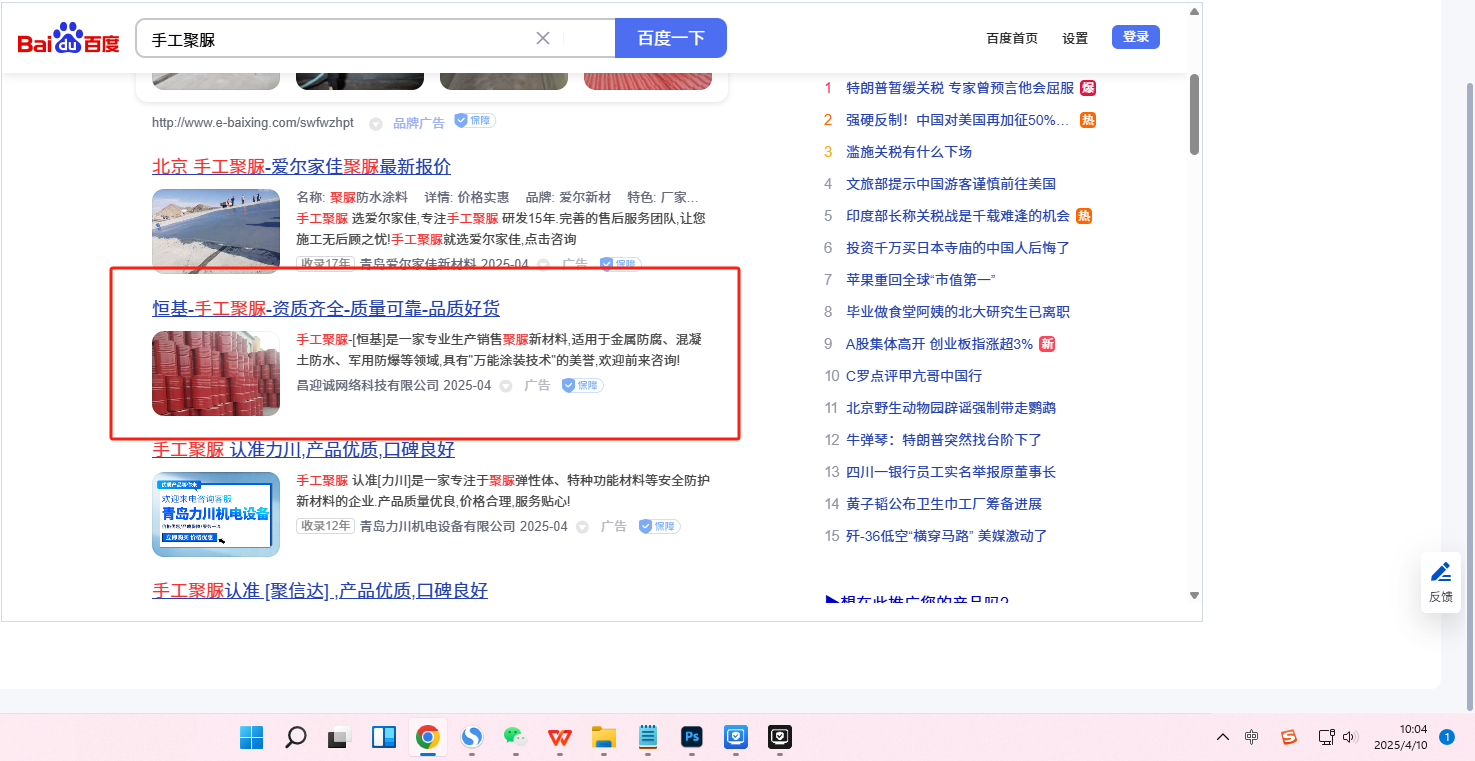Expand dropdown arrow beside e-baixing.com URL

click(376, 124)
